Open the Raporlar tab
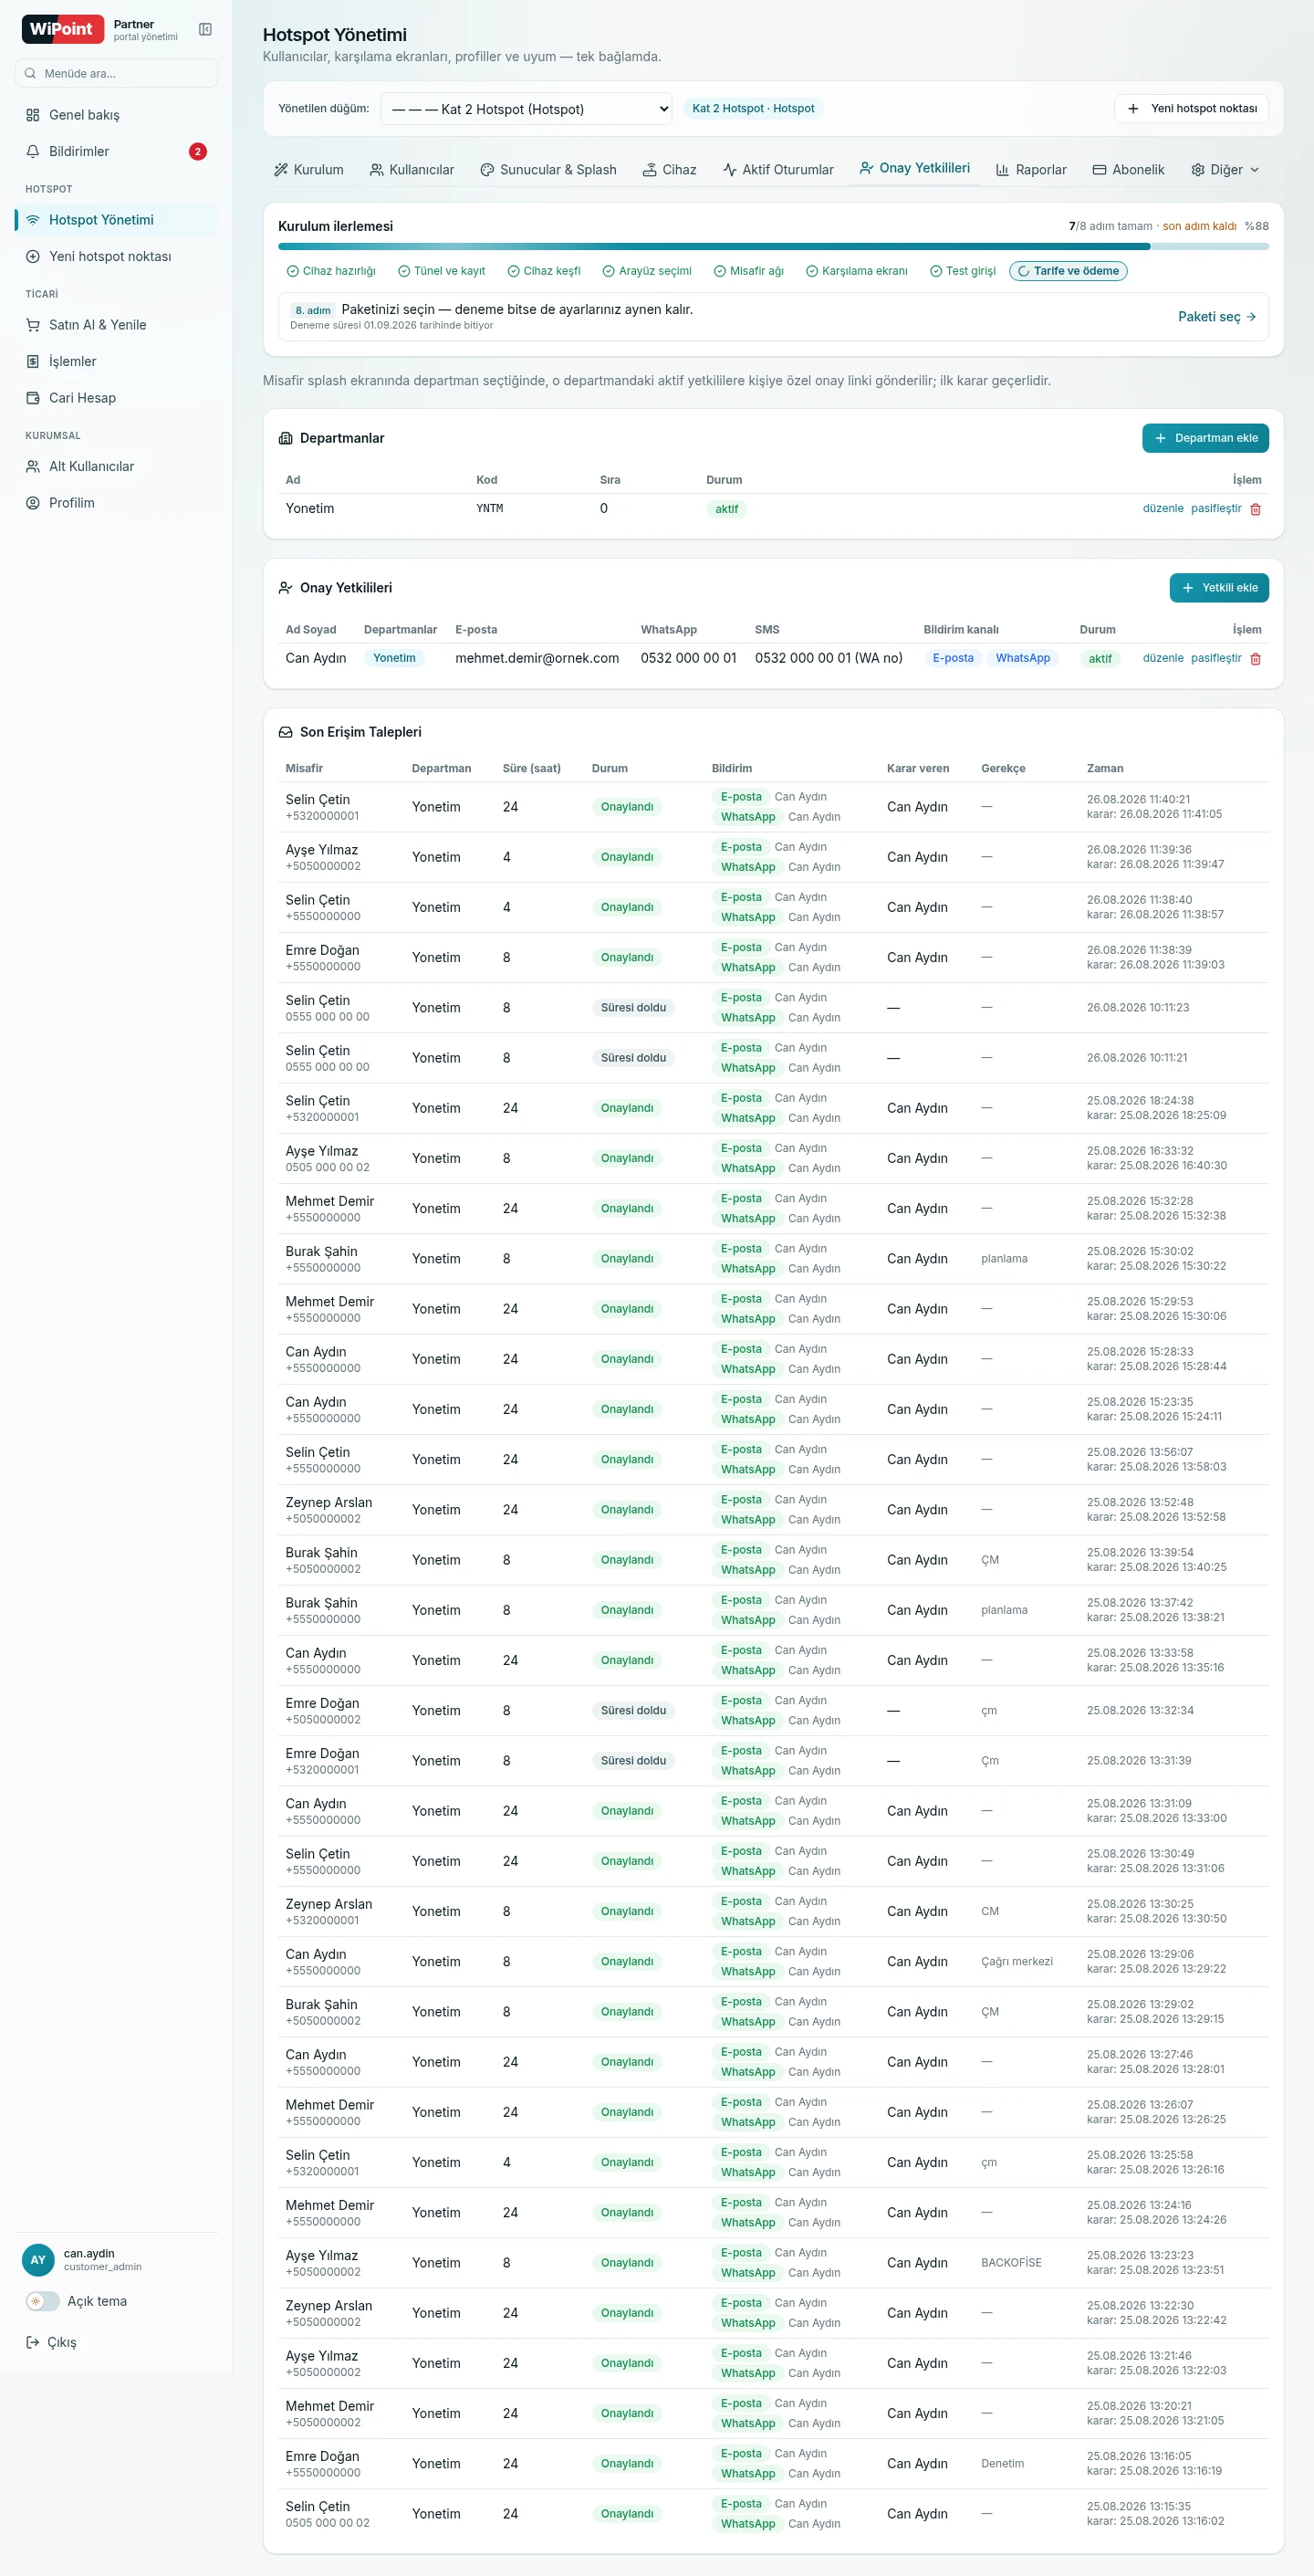This screenshot has width=1314, height=2576. pyautogui.click(x=1031, y=170)
